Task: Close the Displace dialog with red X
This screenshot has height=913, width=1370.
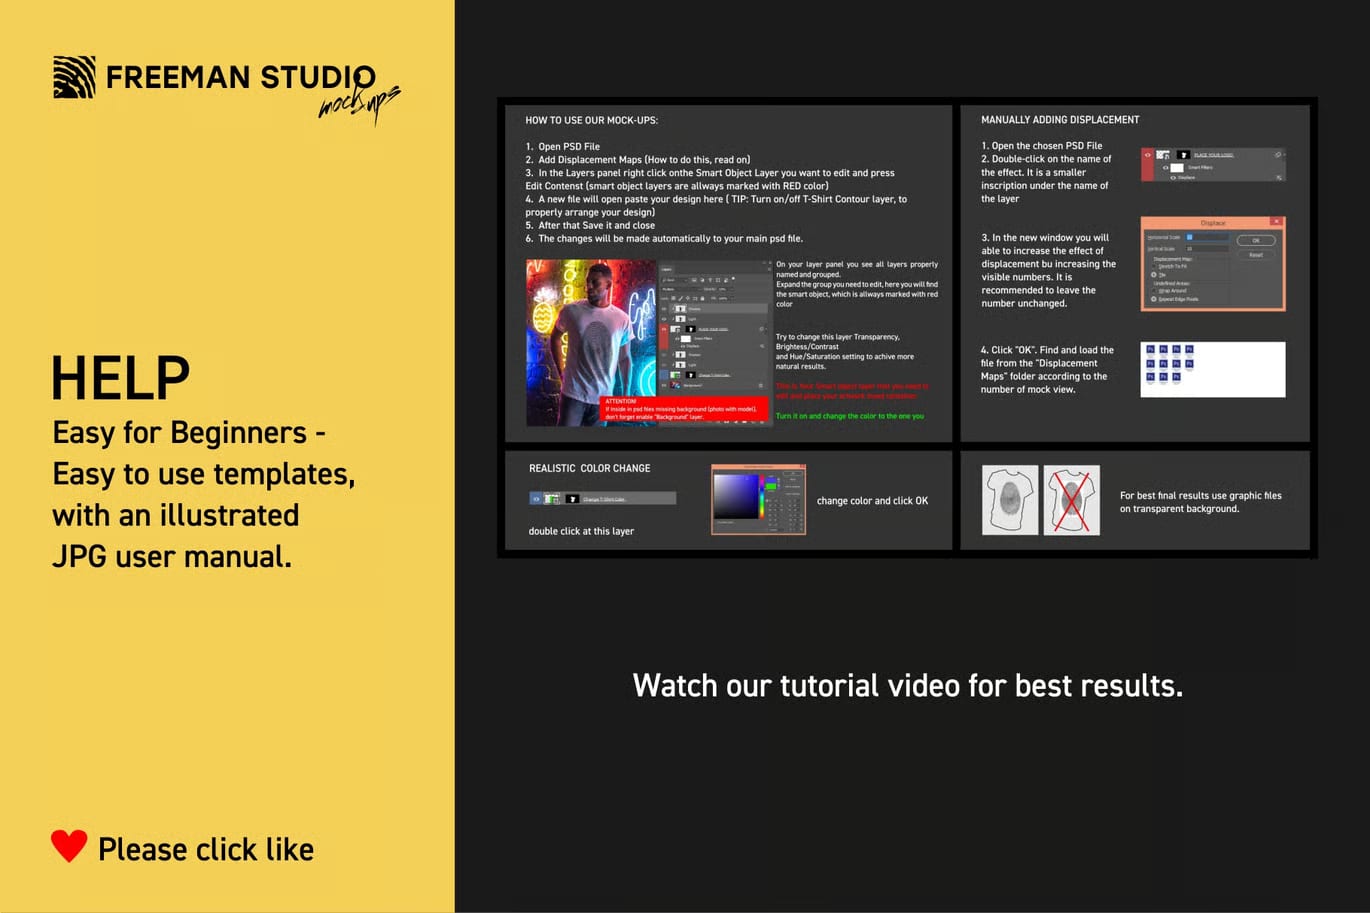Action: click(x=1276, y=221)
